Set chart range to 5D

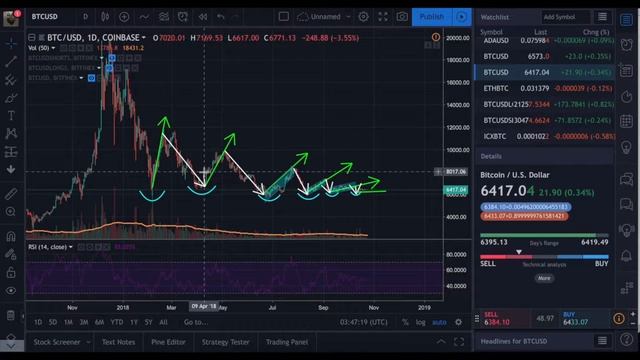coord(53,322)
